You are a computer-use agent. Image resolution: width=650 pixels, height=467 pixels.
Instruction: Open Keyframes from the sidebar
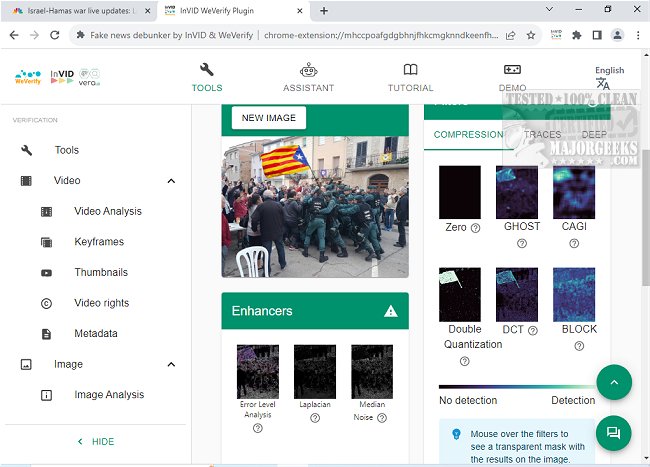[99, 242]
